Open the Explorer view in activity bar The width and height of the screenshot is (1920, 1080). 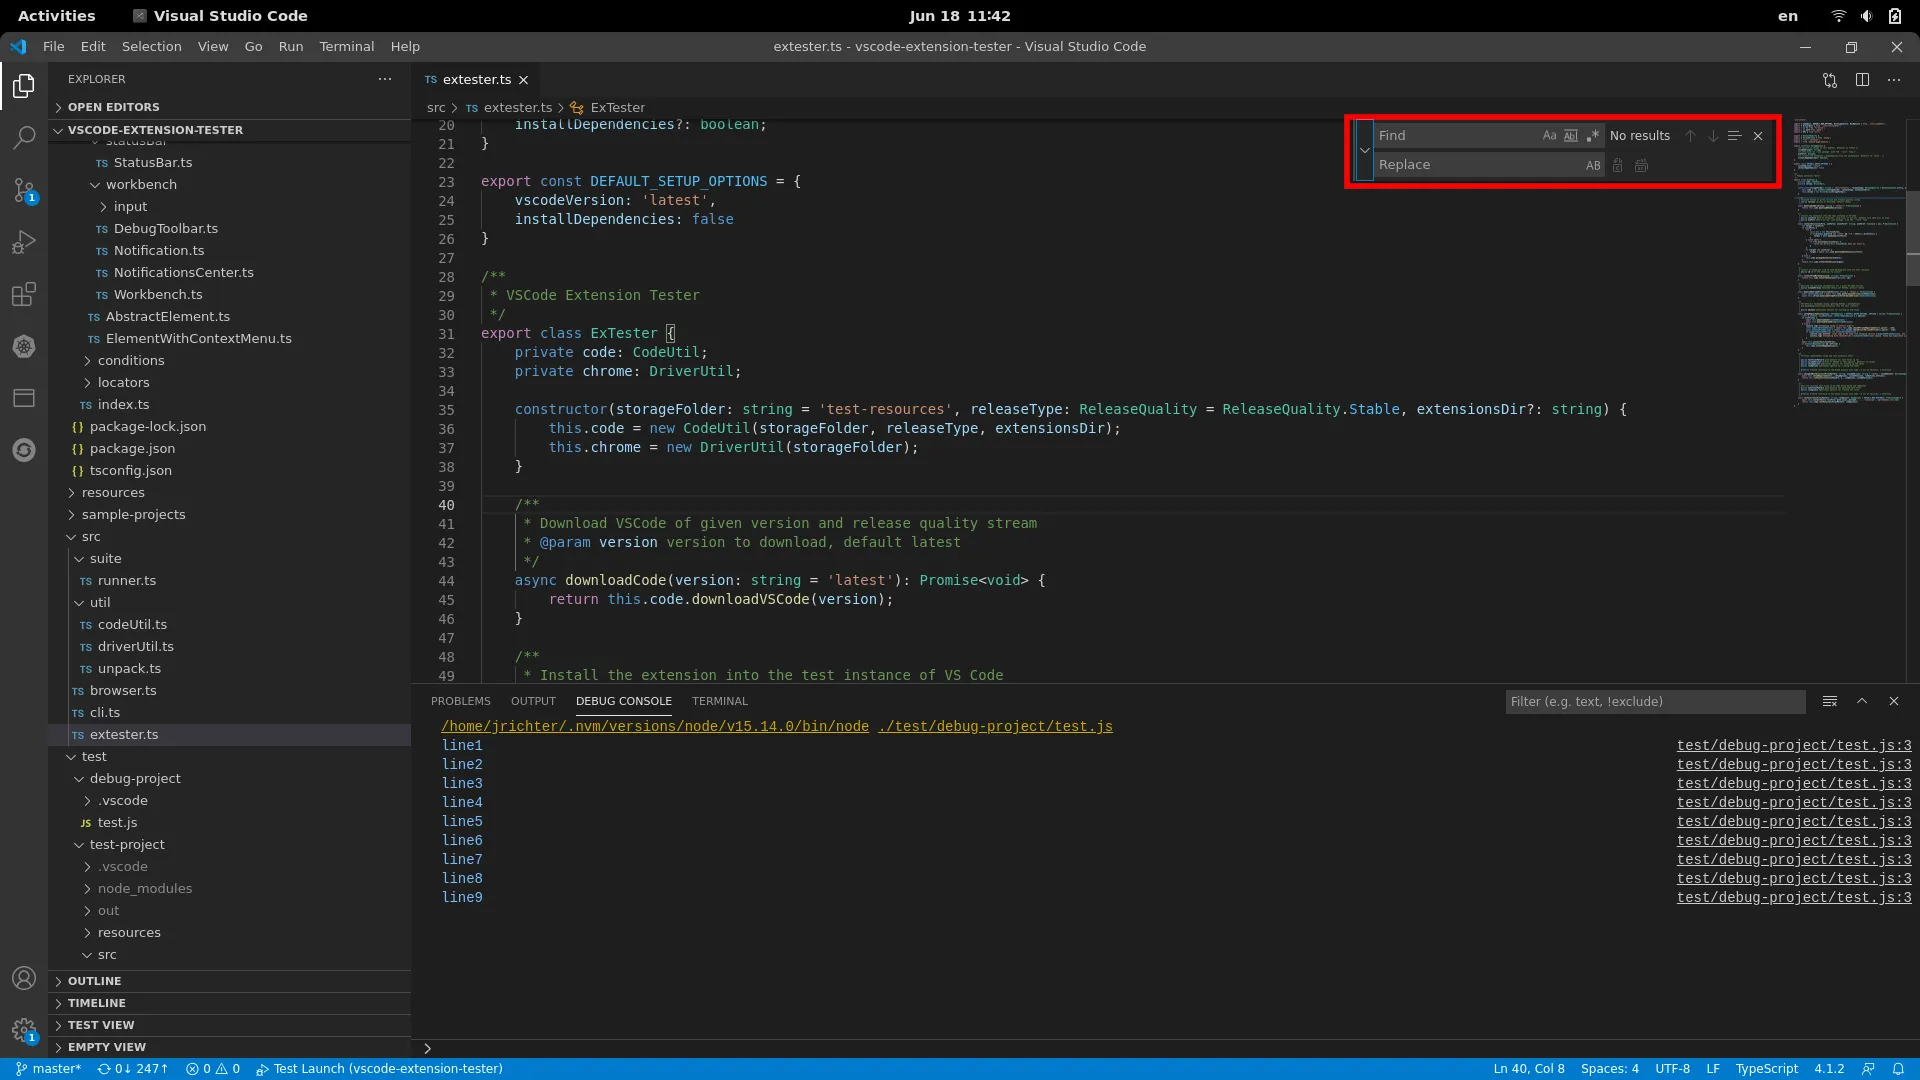pos(24,86)
